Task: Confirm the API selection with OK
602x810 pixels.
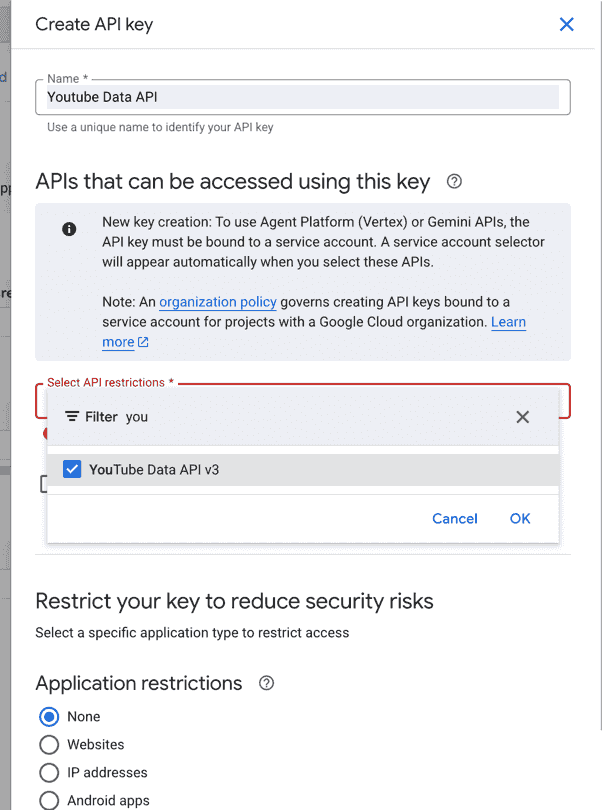Action: click(x=520, y=519)
